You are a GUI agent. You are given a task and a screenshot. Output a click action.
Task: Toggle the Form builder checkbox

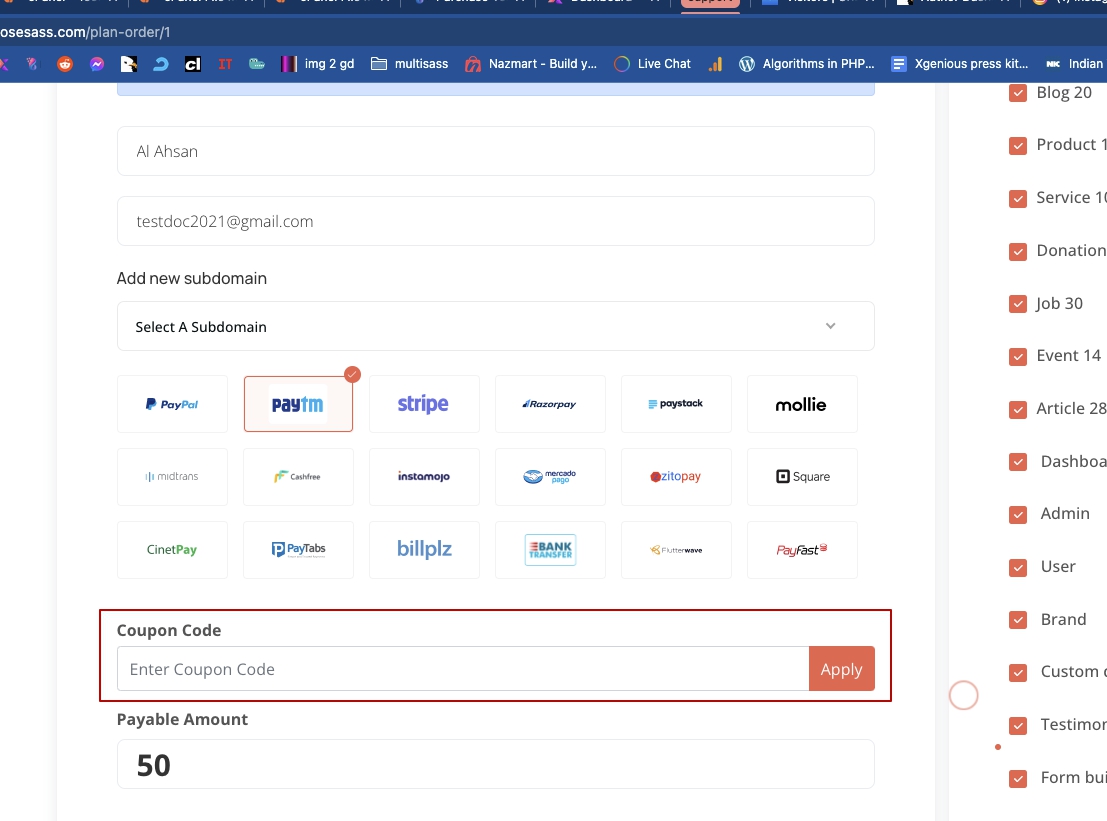tap(1018, 778)
